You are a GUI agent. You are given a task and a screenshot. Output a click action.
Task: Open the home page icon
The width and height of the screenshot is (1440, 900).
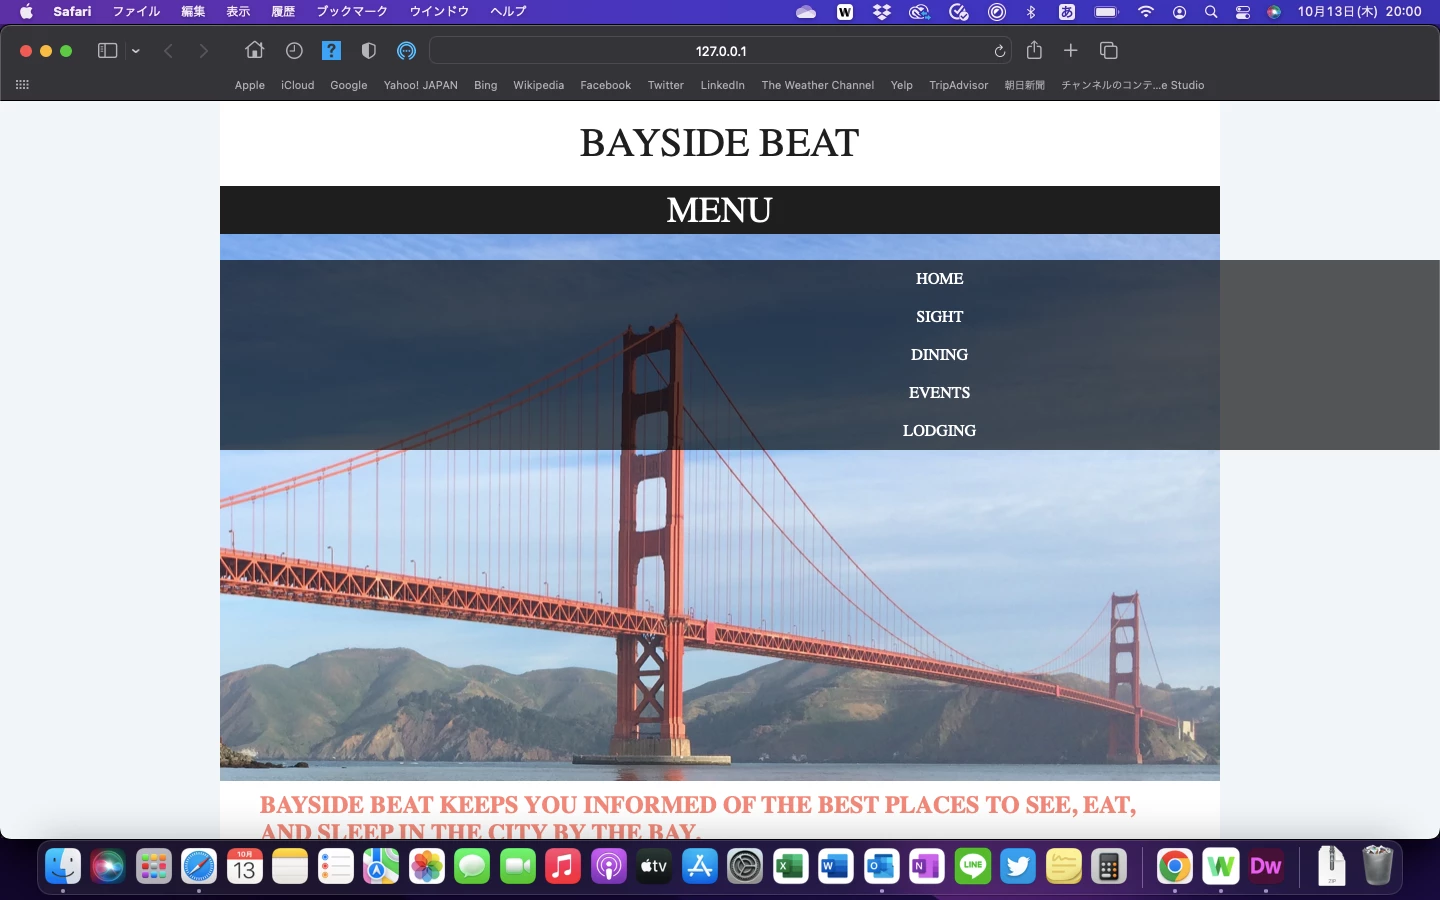tap(255, 50)
